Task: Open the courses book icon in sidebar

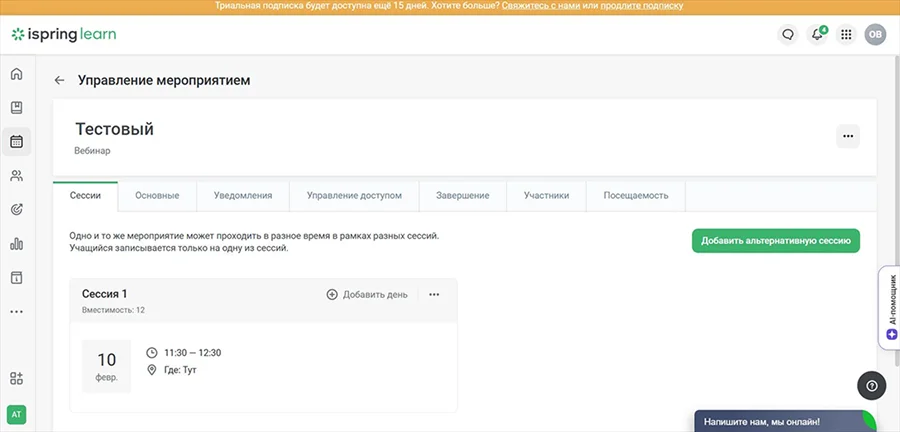Action: pyautogui.click(x=17, y=108)
